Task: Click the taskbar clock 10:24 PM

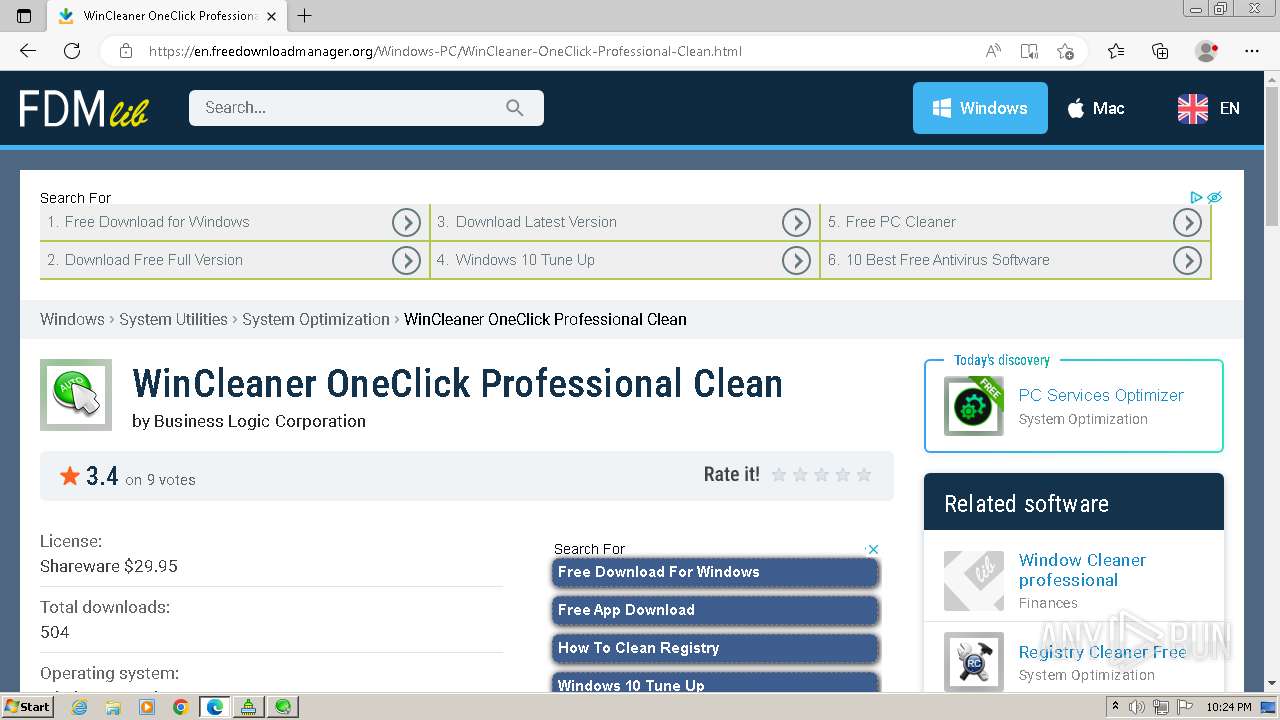Action: click(1228, 707)
